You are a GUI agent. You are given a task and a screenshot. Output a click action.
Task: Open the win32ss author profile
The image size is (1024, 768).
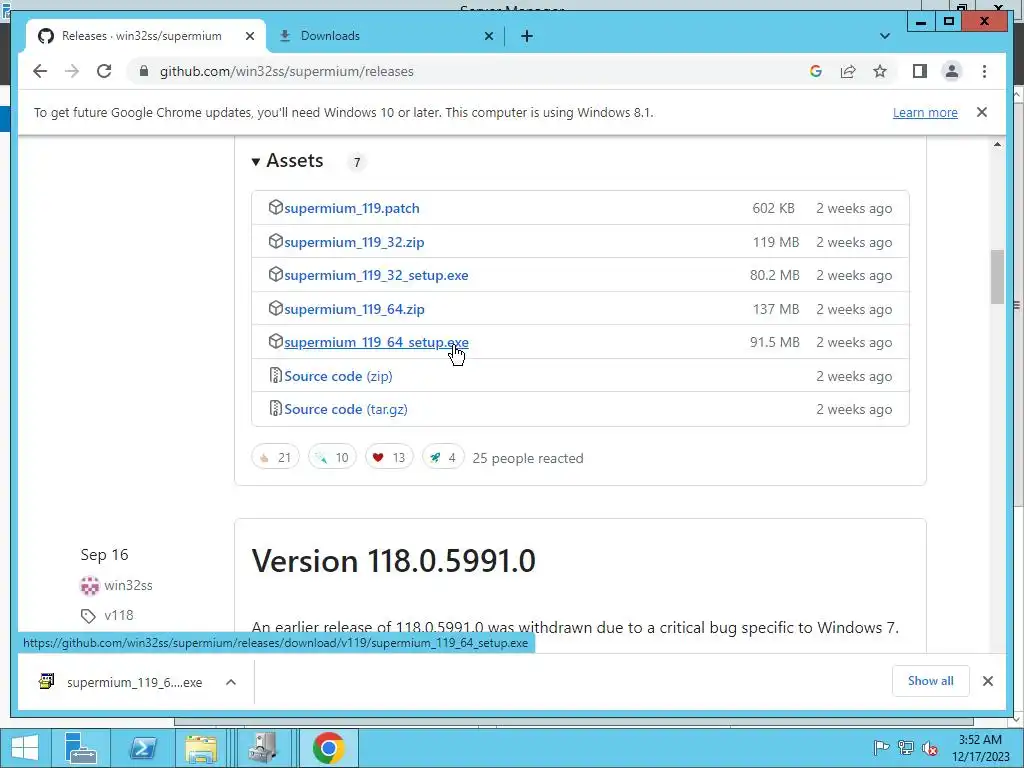point(128,585)
